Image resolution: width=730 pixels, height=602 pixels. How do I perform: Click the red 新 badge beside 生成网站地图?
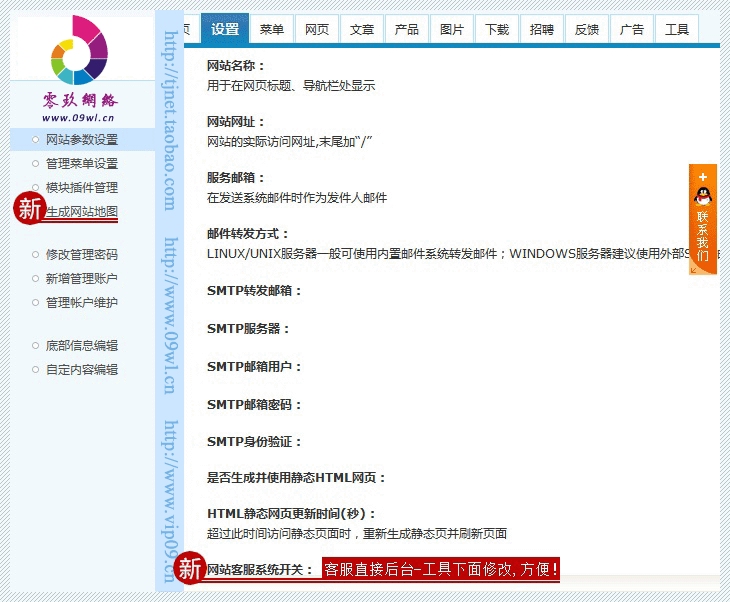30,208
